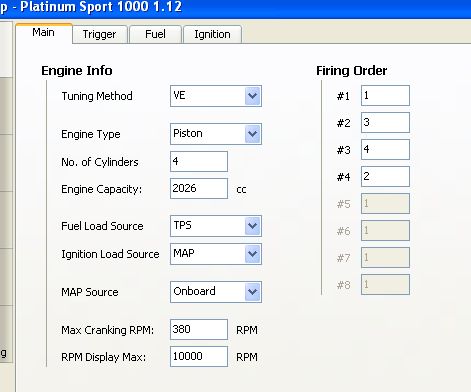Click the MAP Source label

(90, 292)
